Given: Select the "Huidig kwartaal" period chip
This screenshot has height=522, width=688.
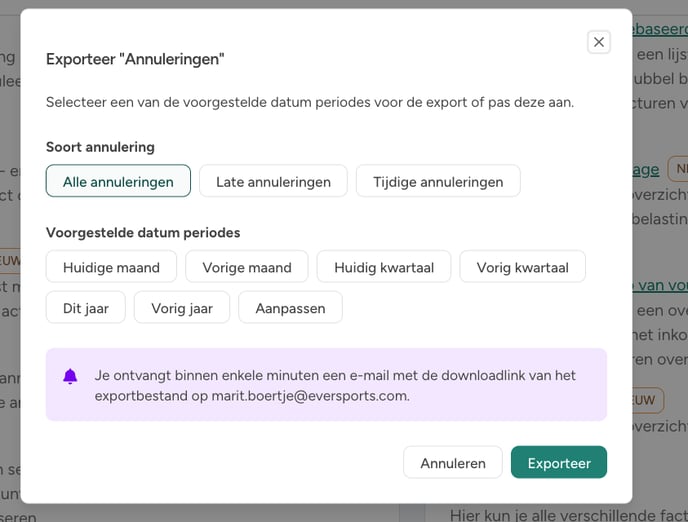Looking at the screenshot, I should 384,267.
